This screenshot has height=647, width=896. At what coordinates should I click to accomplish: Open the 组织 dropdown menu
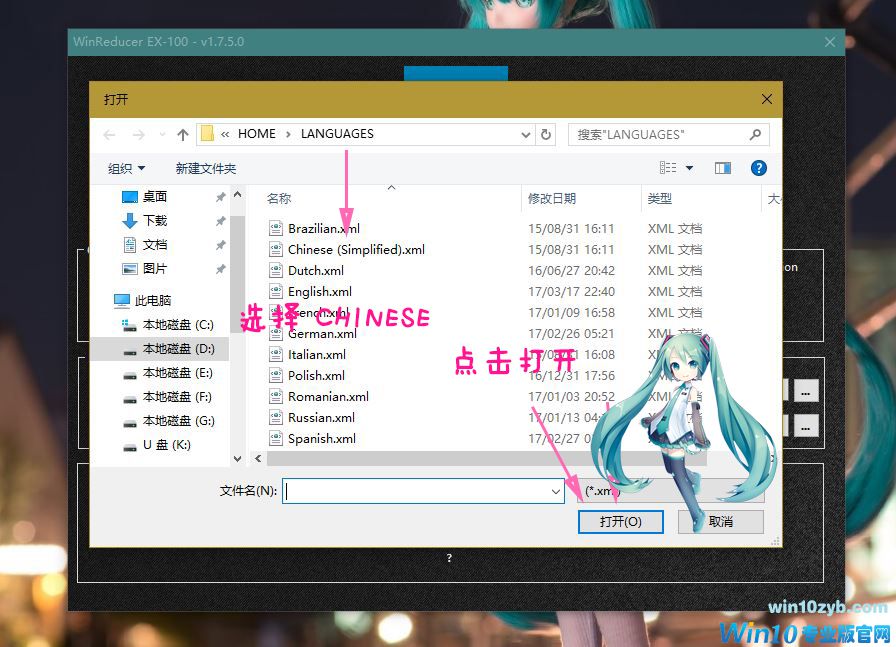tap(126, 169)
